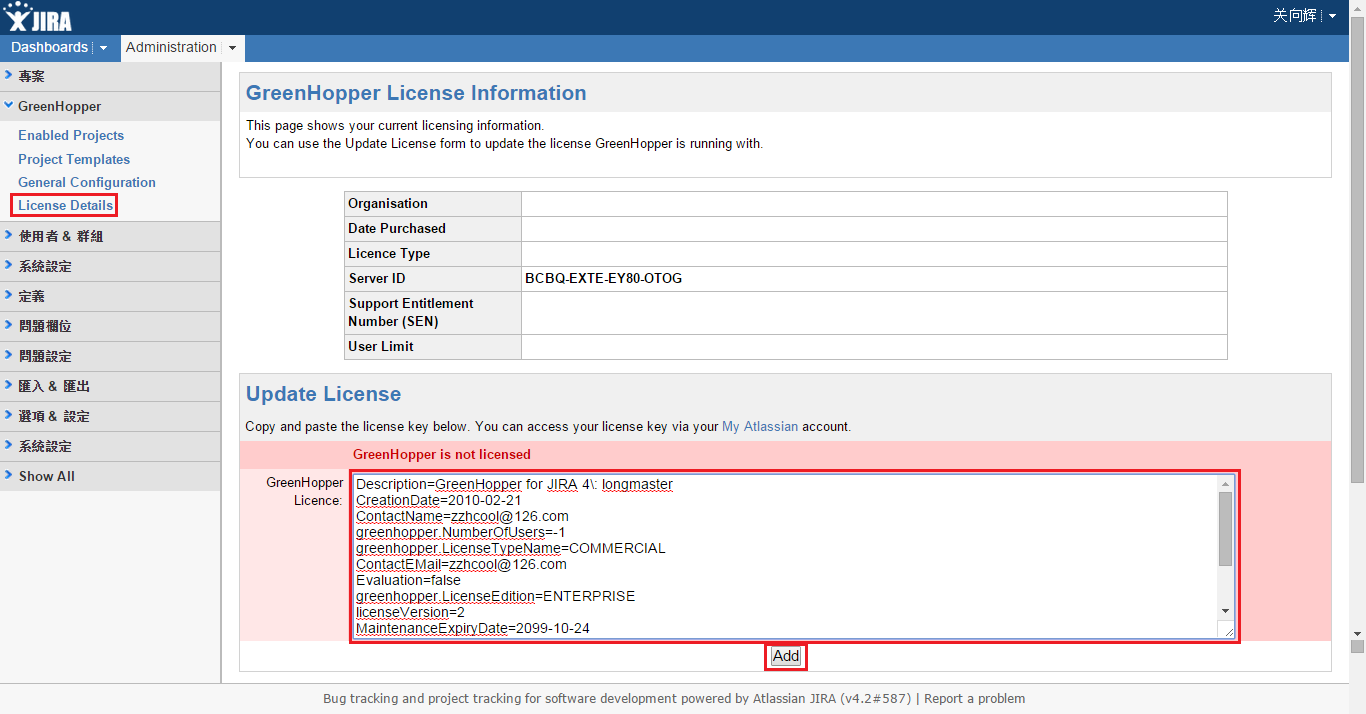
Task: Click the Date Purchased table label
Action: click(397, 228)
